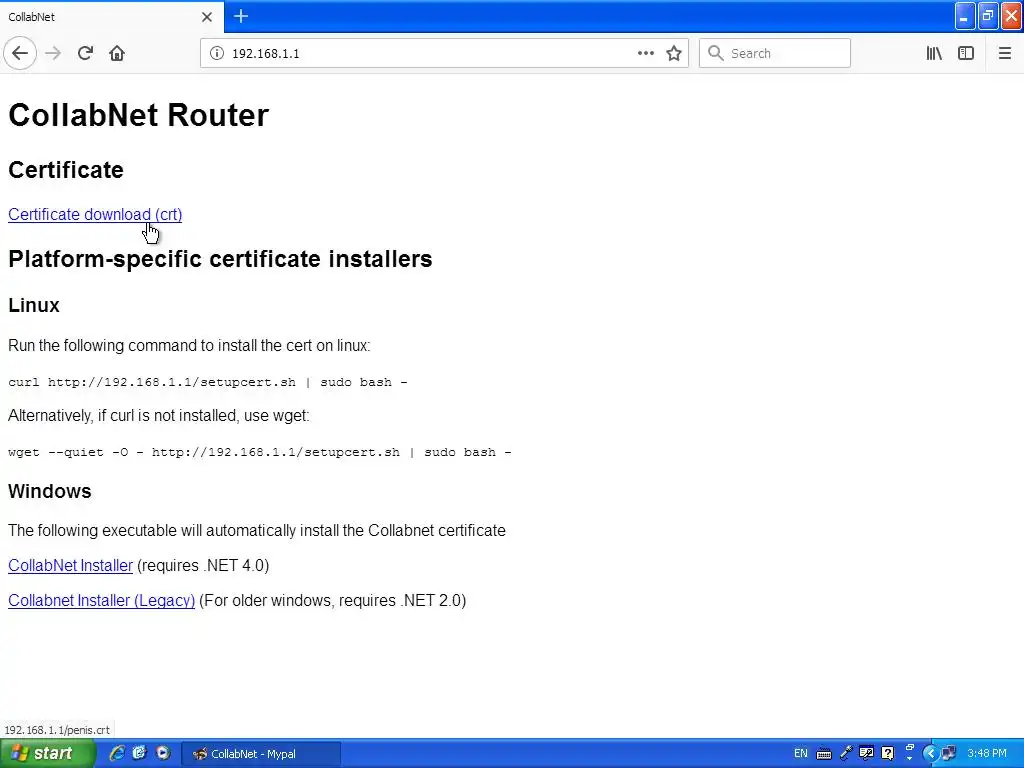
Task: Select the CollabNet browser tab
Action: pos(111,17)
